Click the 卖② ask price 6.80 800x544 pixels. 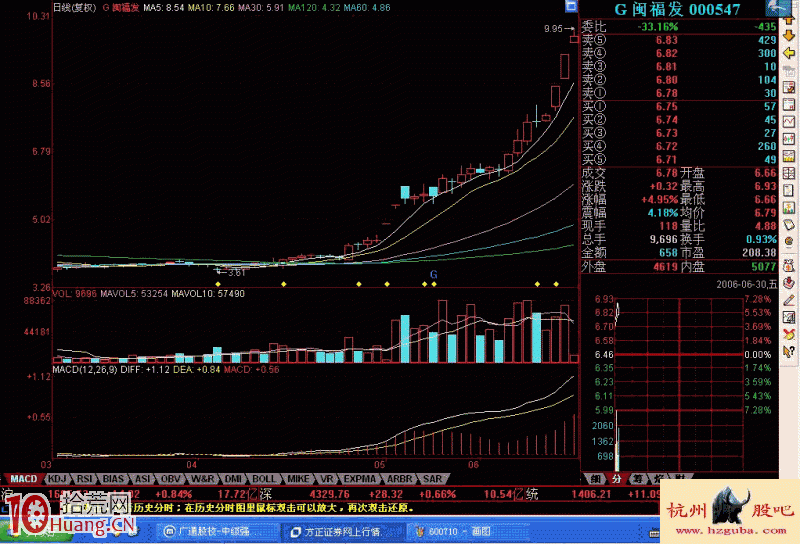pos(666,80)
